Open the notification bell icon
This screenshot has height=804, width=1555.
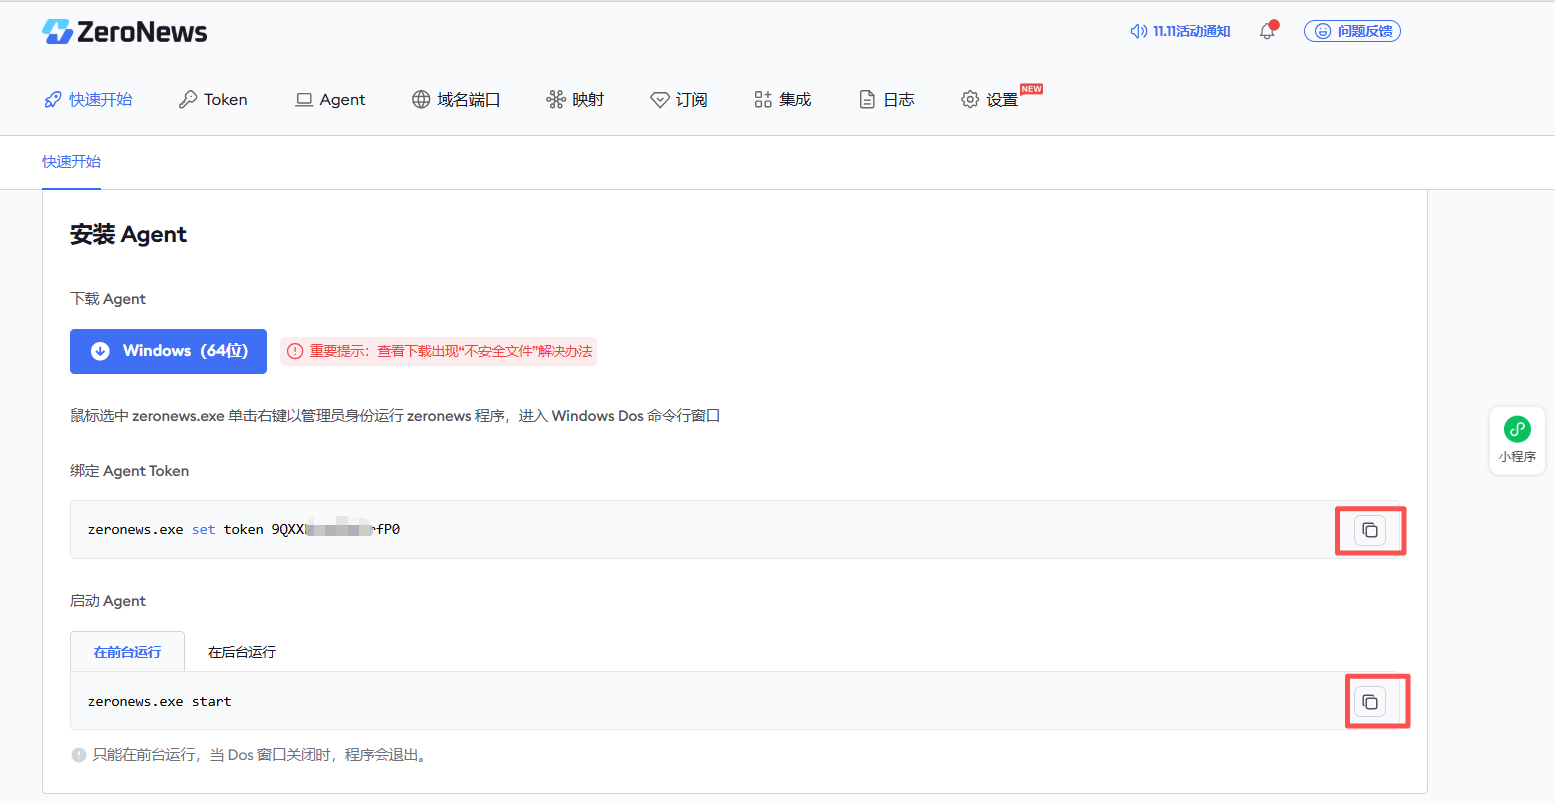coord(1267,31)
